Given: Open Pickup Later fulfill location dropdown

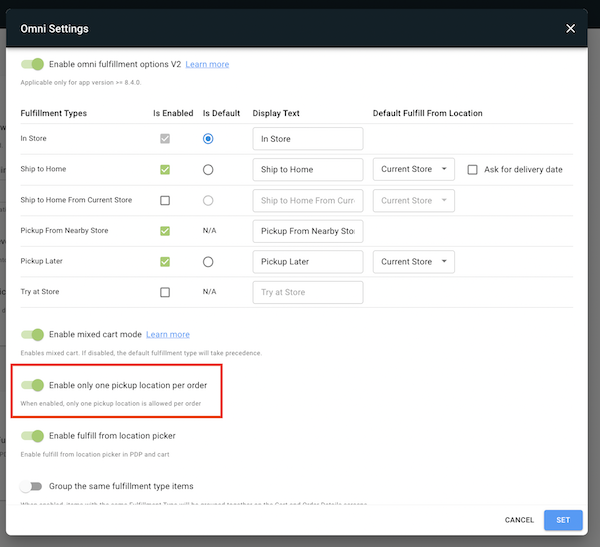Looking at the screenshot, I should [x=414, y=262].
